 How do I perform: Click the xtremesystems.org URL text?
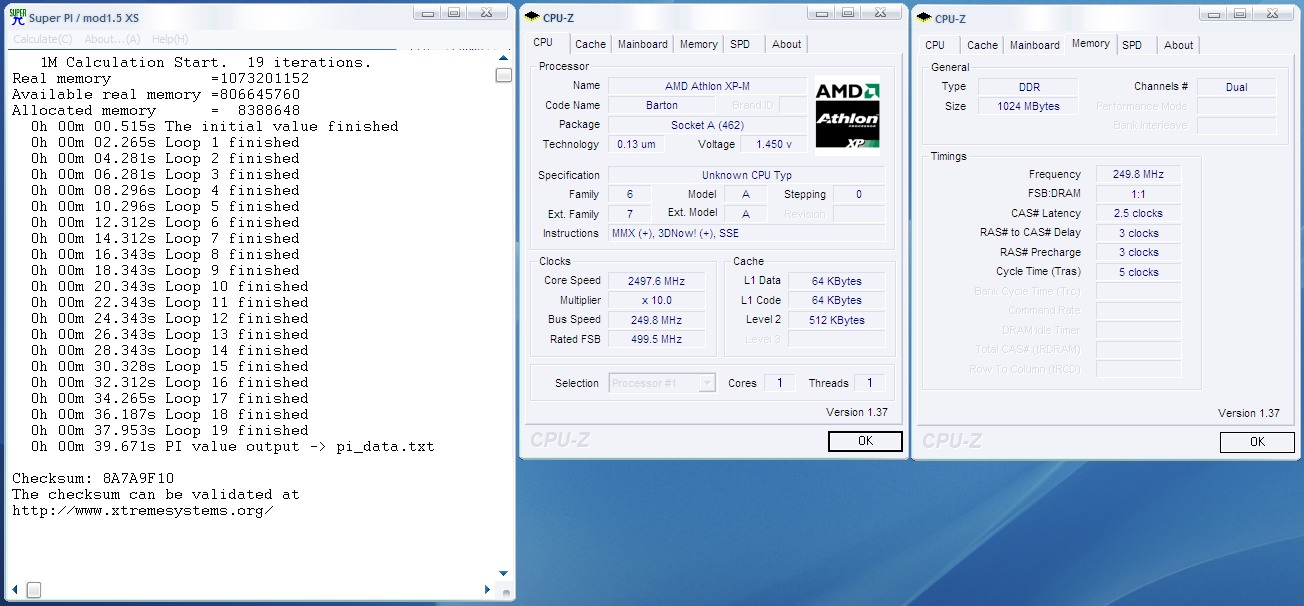click(x=142, y=510)
